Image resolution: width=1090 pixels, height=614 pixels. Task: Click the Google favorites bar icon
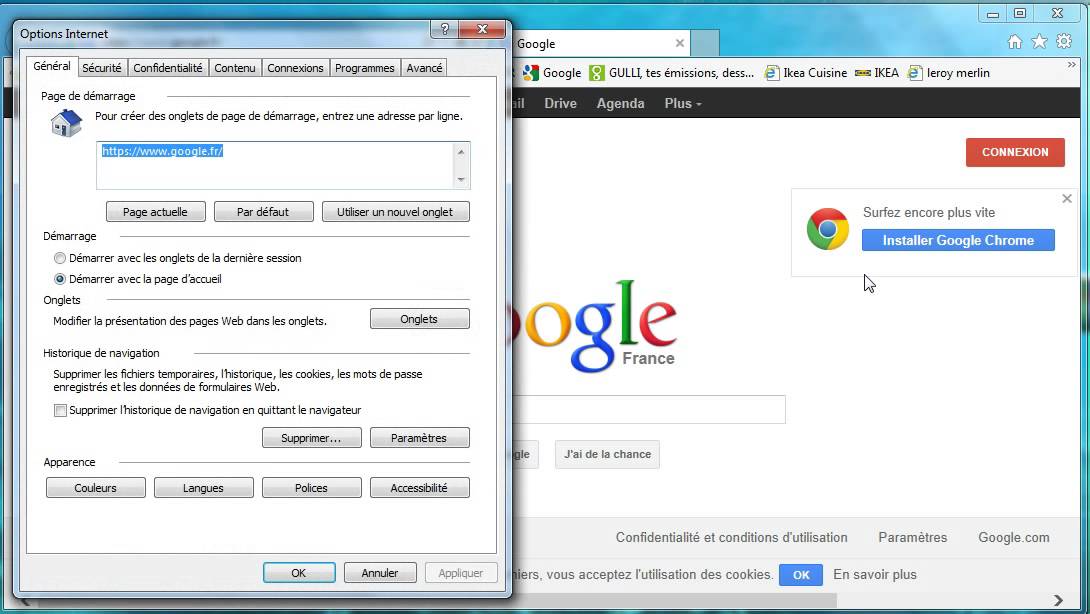coord(531,73)
